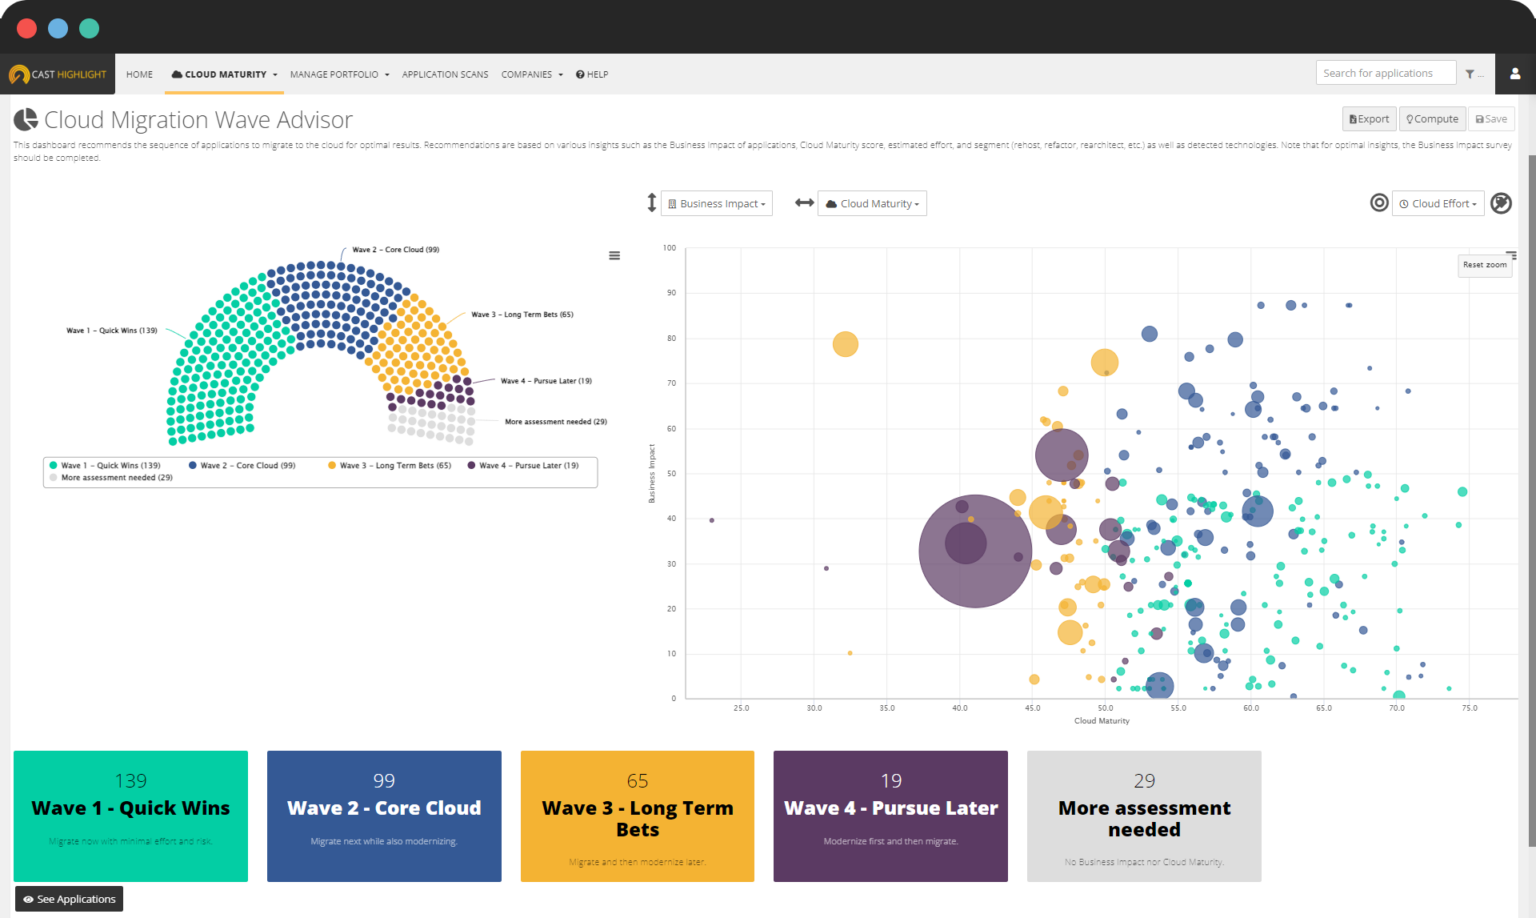
Task: Click the Export button
Action: point(1369,119)
